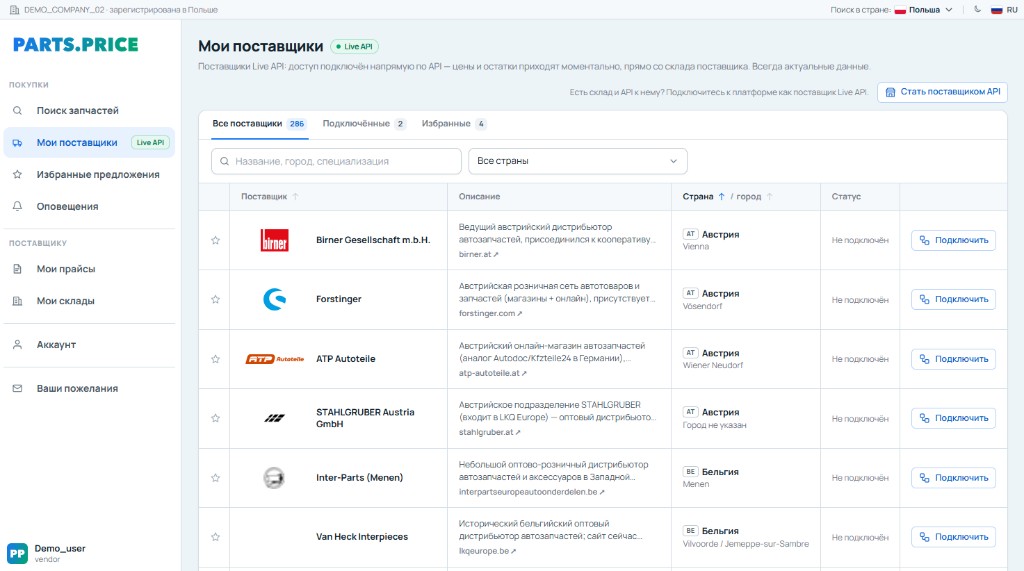Click Статус column header
Viewport: 1024px width, 571px height.
coord(846,197)
